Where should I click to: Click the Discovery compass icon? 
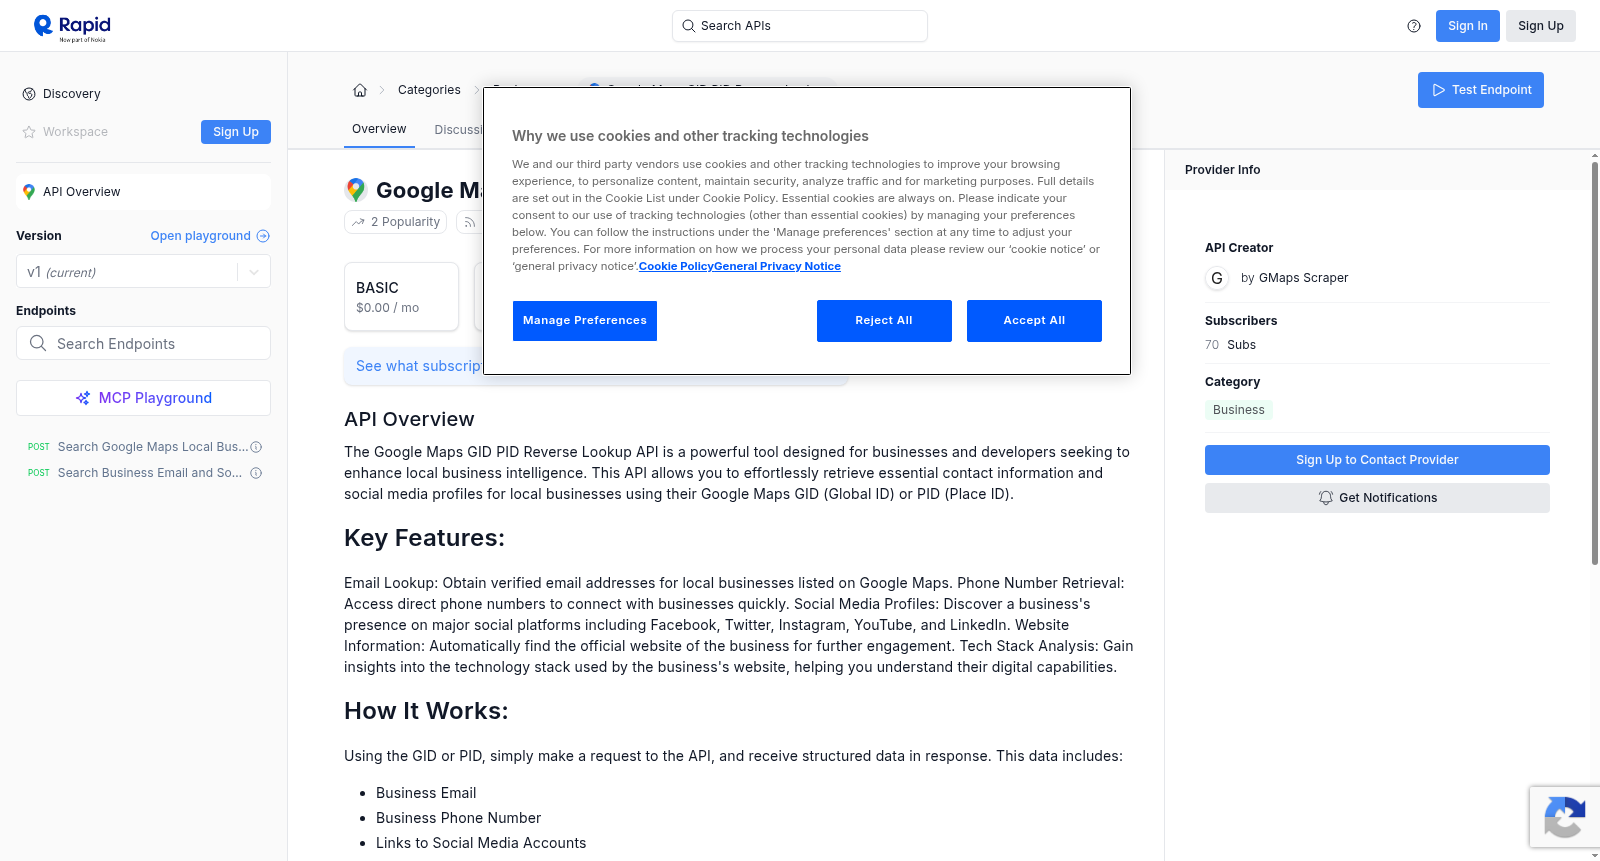coord(29,94)
